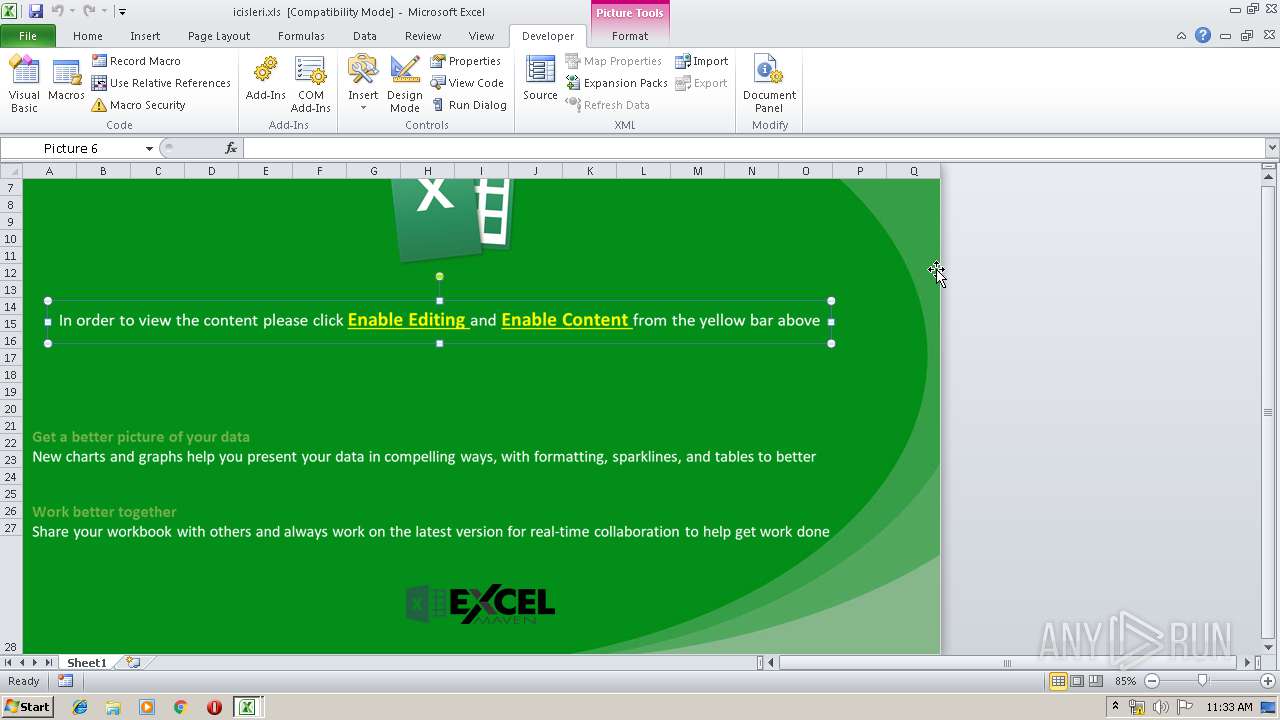Image resolution: width=1280 pixels, height=720 pixels.
Task: Click the Undo button
Action: point(57,11)
